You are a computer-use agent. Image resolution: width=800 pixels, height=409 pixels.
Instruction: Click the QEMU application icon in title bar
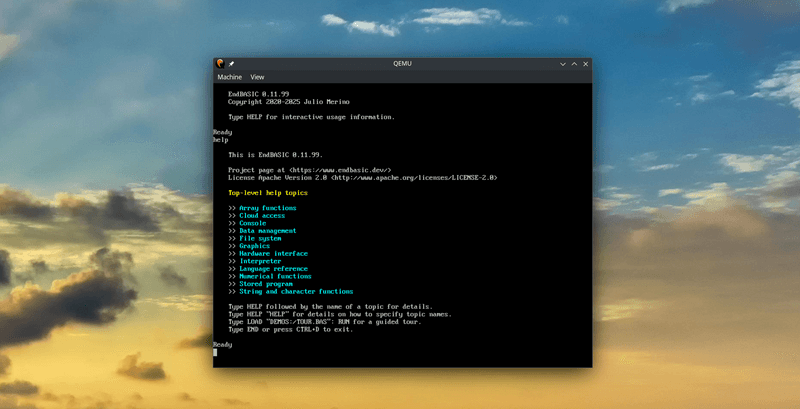[x=220, y=64]
